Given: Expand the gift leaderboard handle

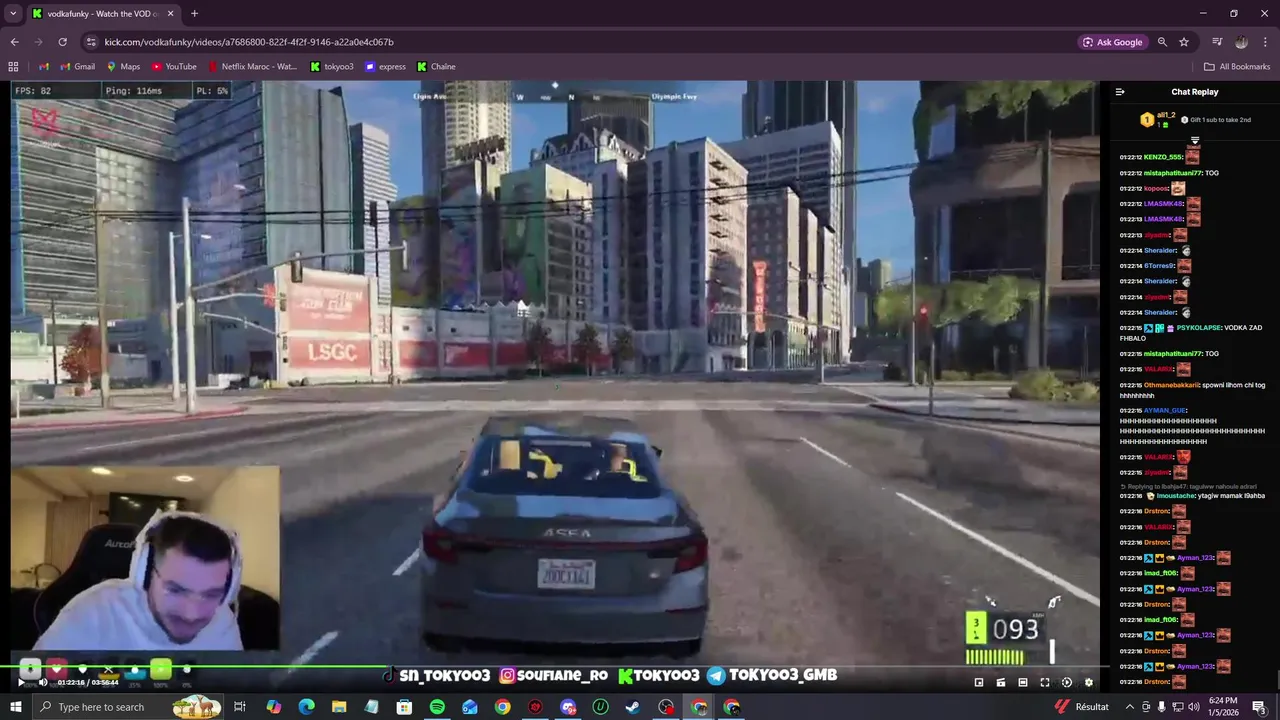Looking at the screenshot, I should 1195,141.
